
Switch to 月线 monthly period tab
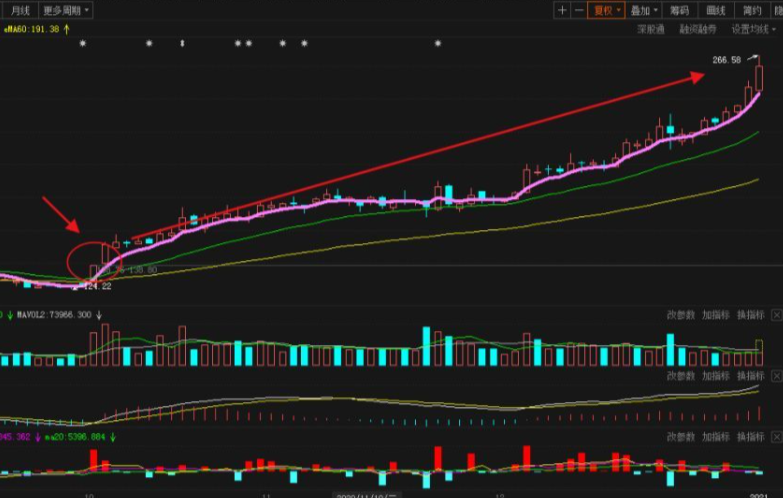(20, 10)
